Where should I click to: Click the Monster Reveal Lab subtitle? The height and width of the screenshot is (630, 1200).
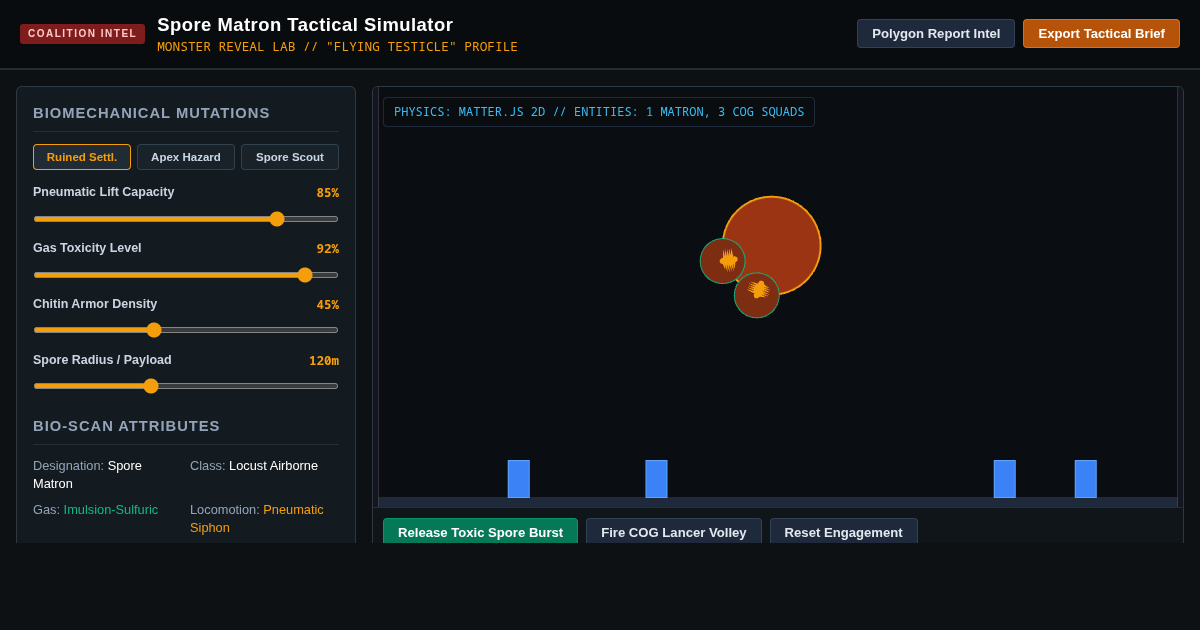coord(337,47)
